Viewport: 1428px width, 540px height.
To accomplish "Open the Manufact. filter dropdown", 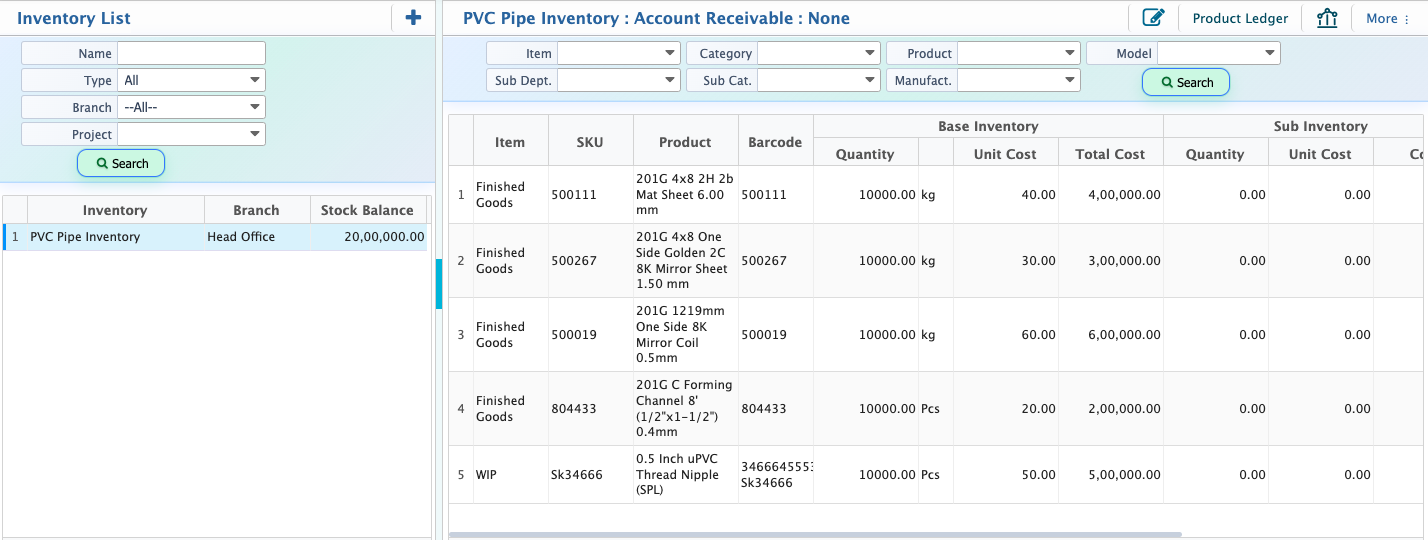I will pyautogui.click(x=1019, y=80).
